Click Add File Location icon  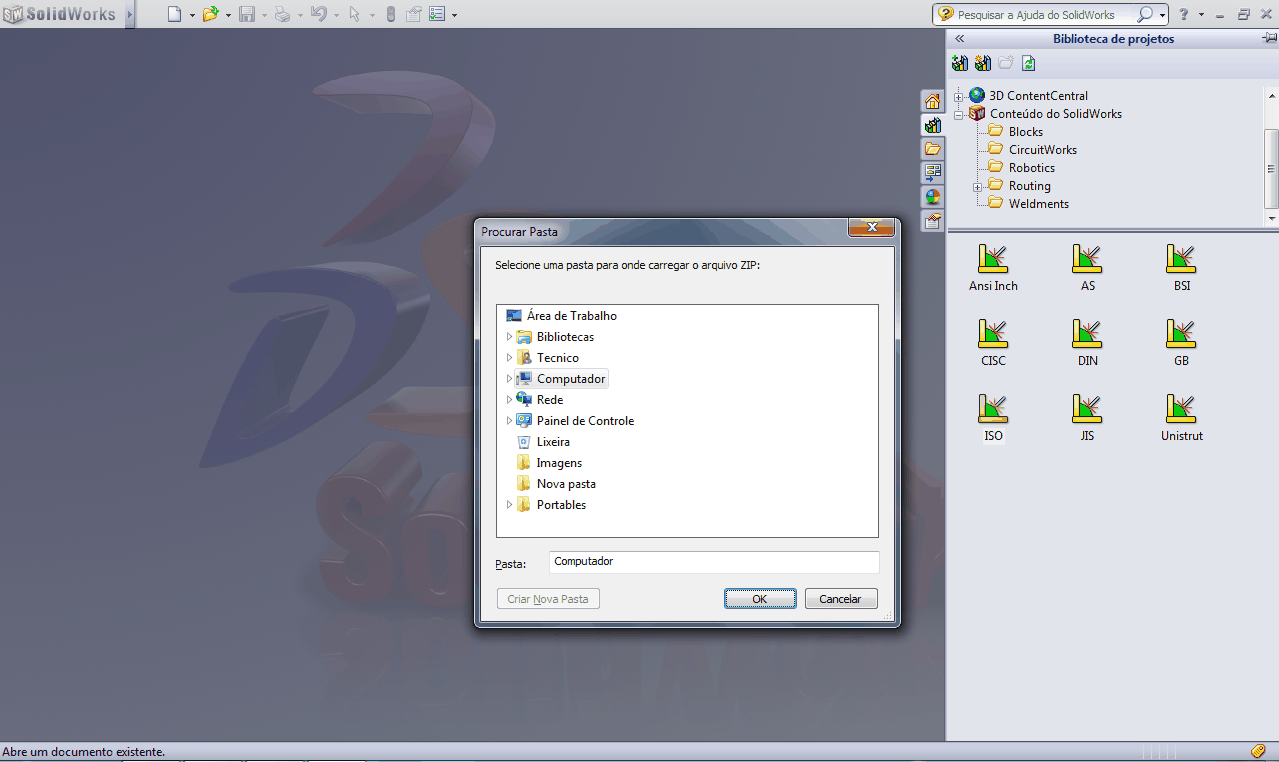[x=983, y=63]
